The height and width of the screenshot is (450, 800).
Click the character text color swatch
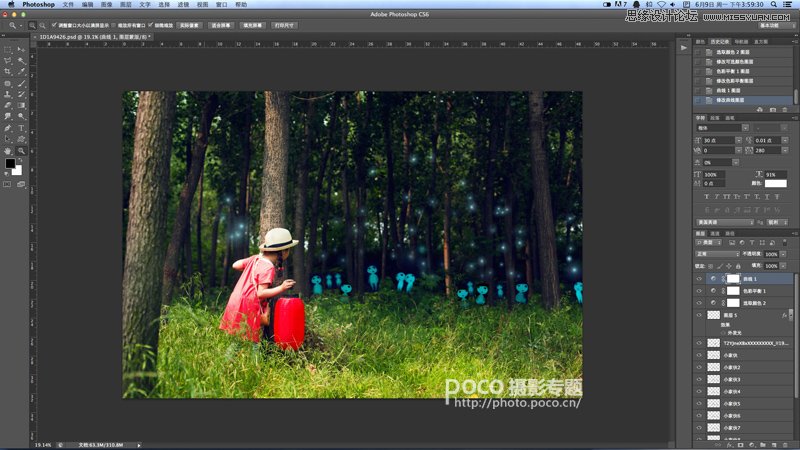(776, 183)
